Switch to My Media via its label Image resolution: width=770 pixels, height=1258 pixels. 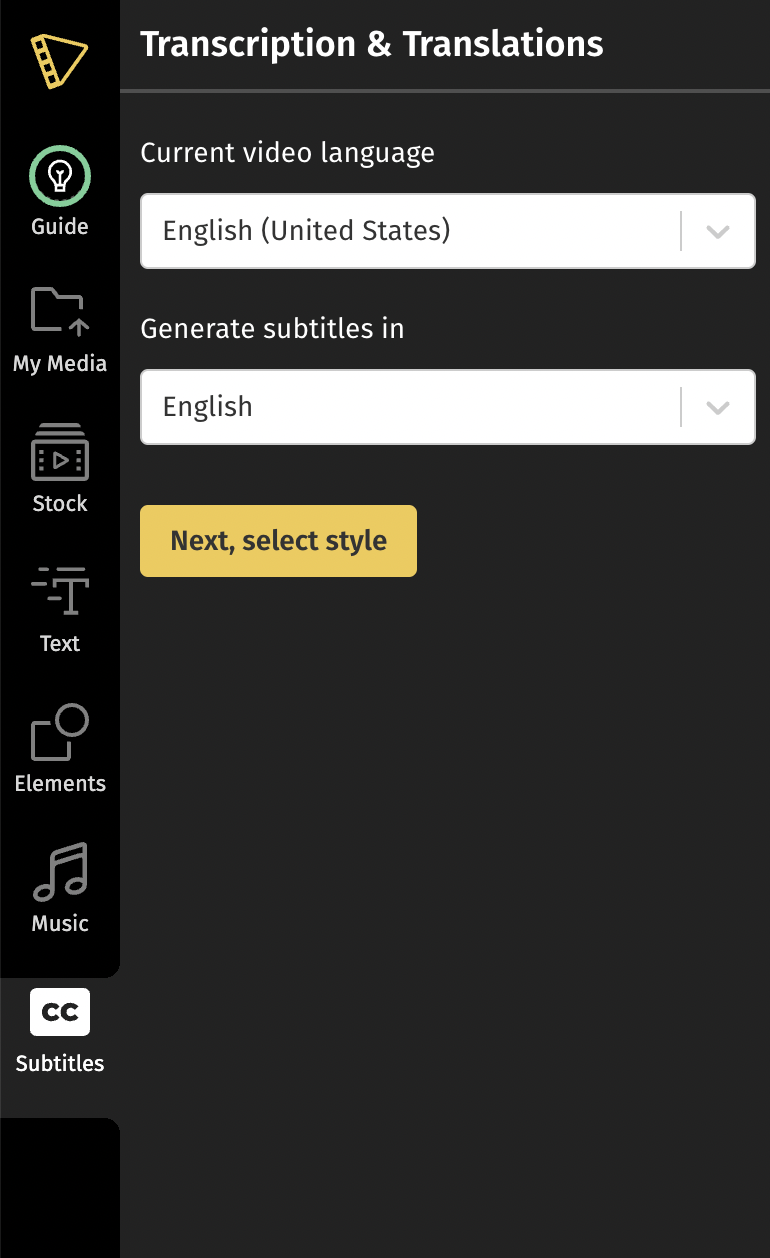60,364
